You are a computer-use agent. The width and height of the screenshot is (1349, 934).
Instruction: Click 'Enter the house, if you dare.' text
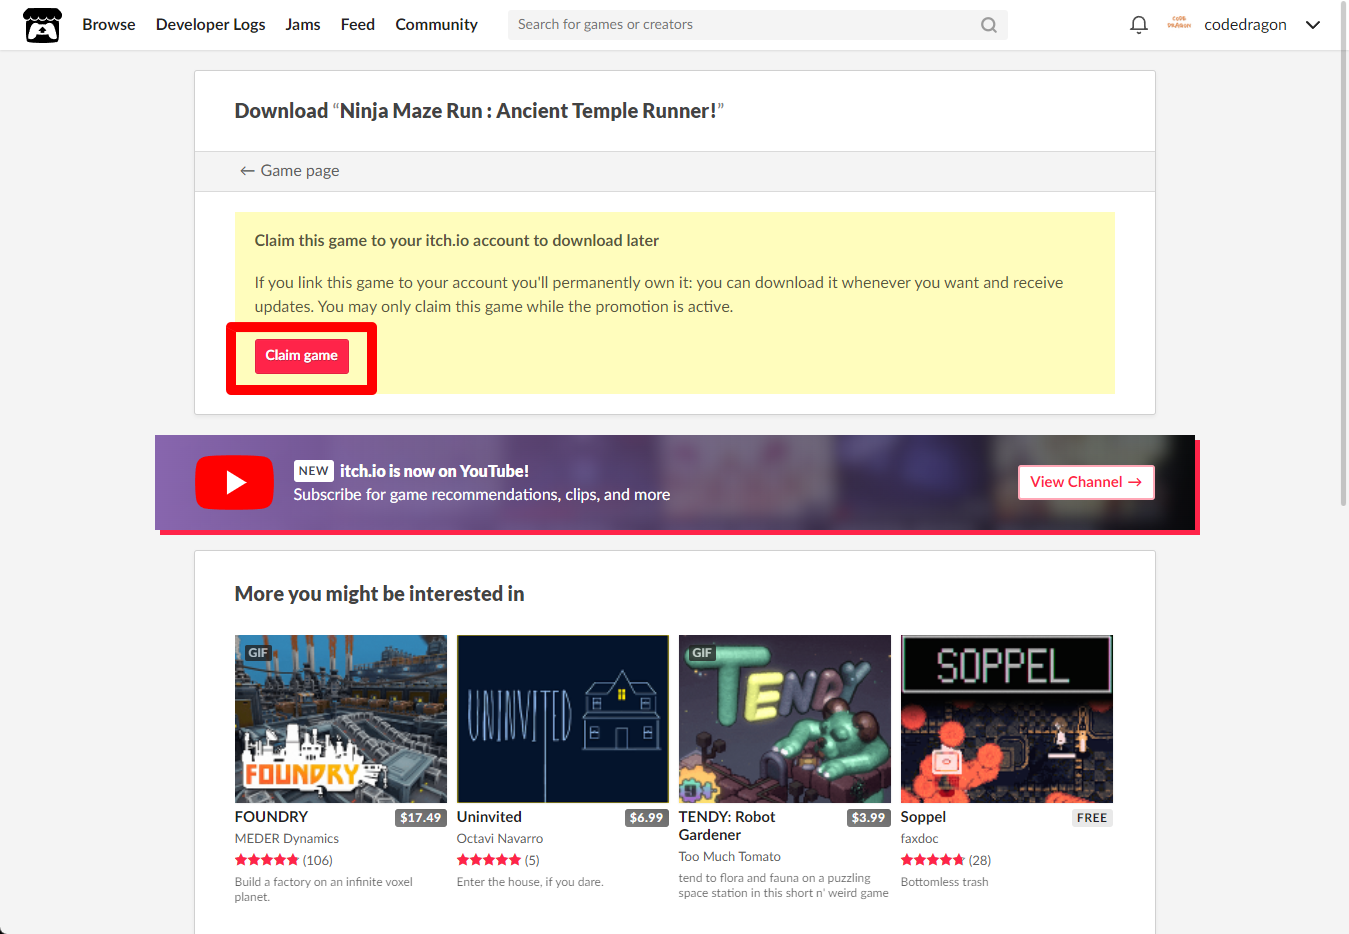(x=530, y=882)
